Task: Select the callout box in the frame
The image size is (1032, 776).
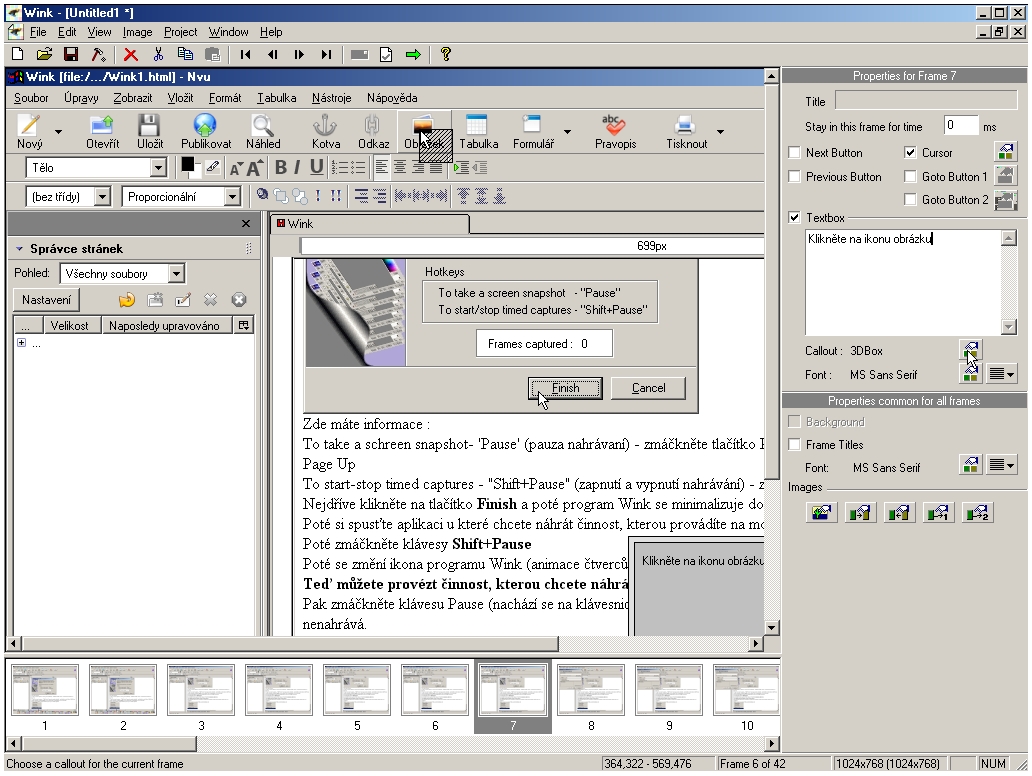Action: (x=697, y=586)
